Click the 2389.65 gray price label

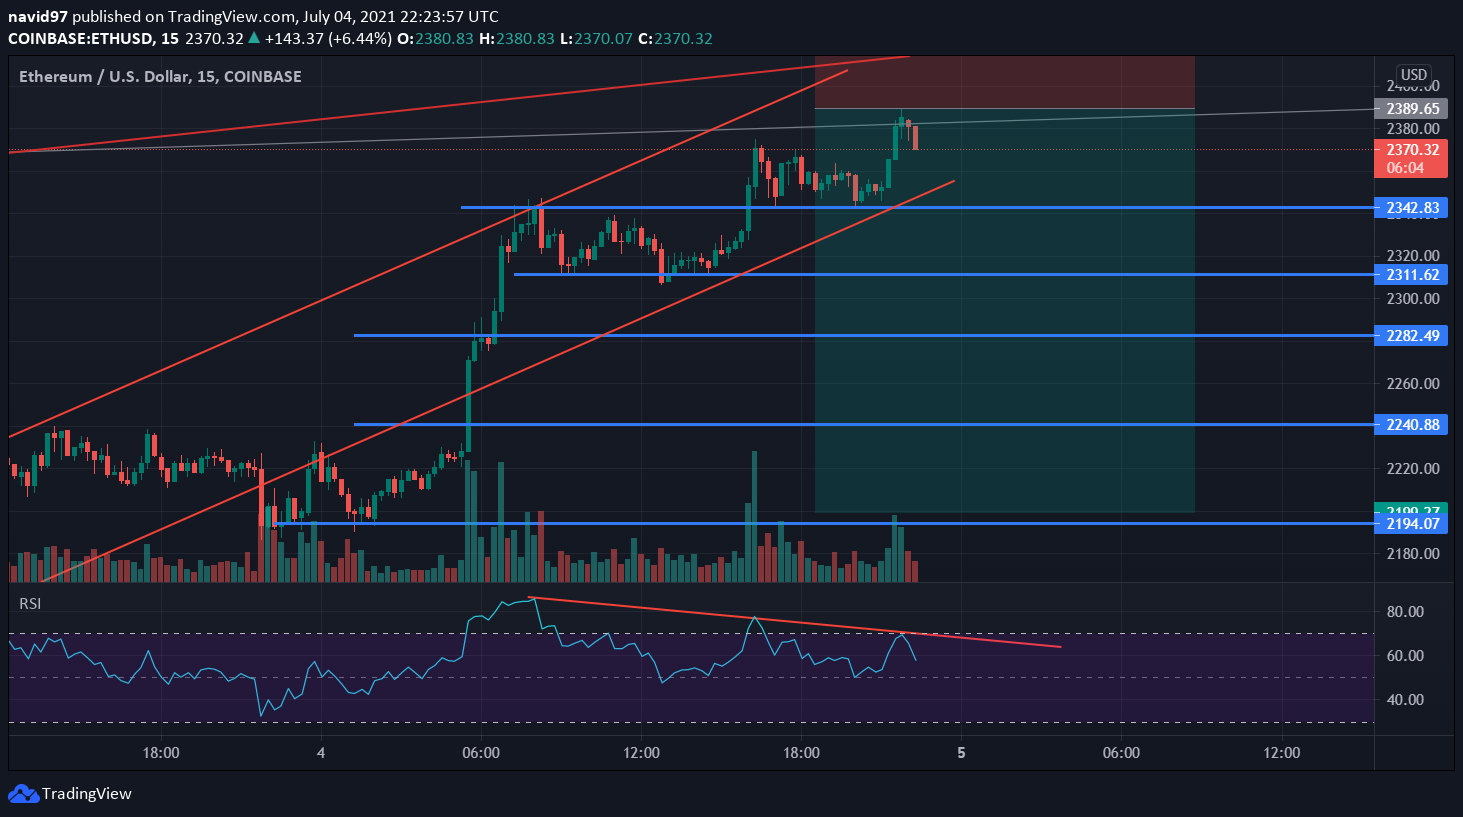(1412, 108)
